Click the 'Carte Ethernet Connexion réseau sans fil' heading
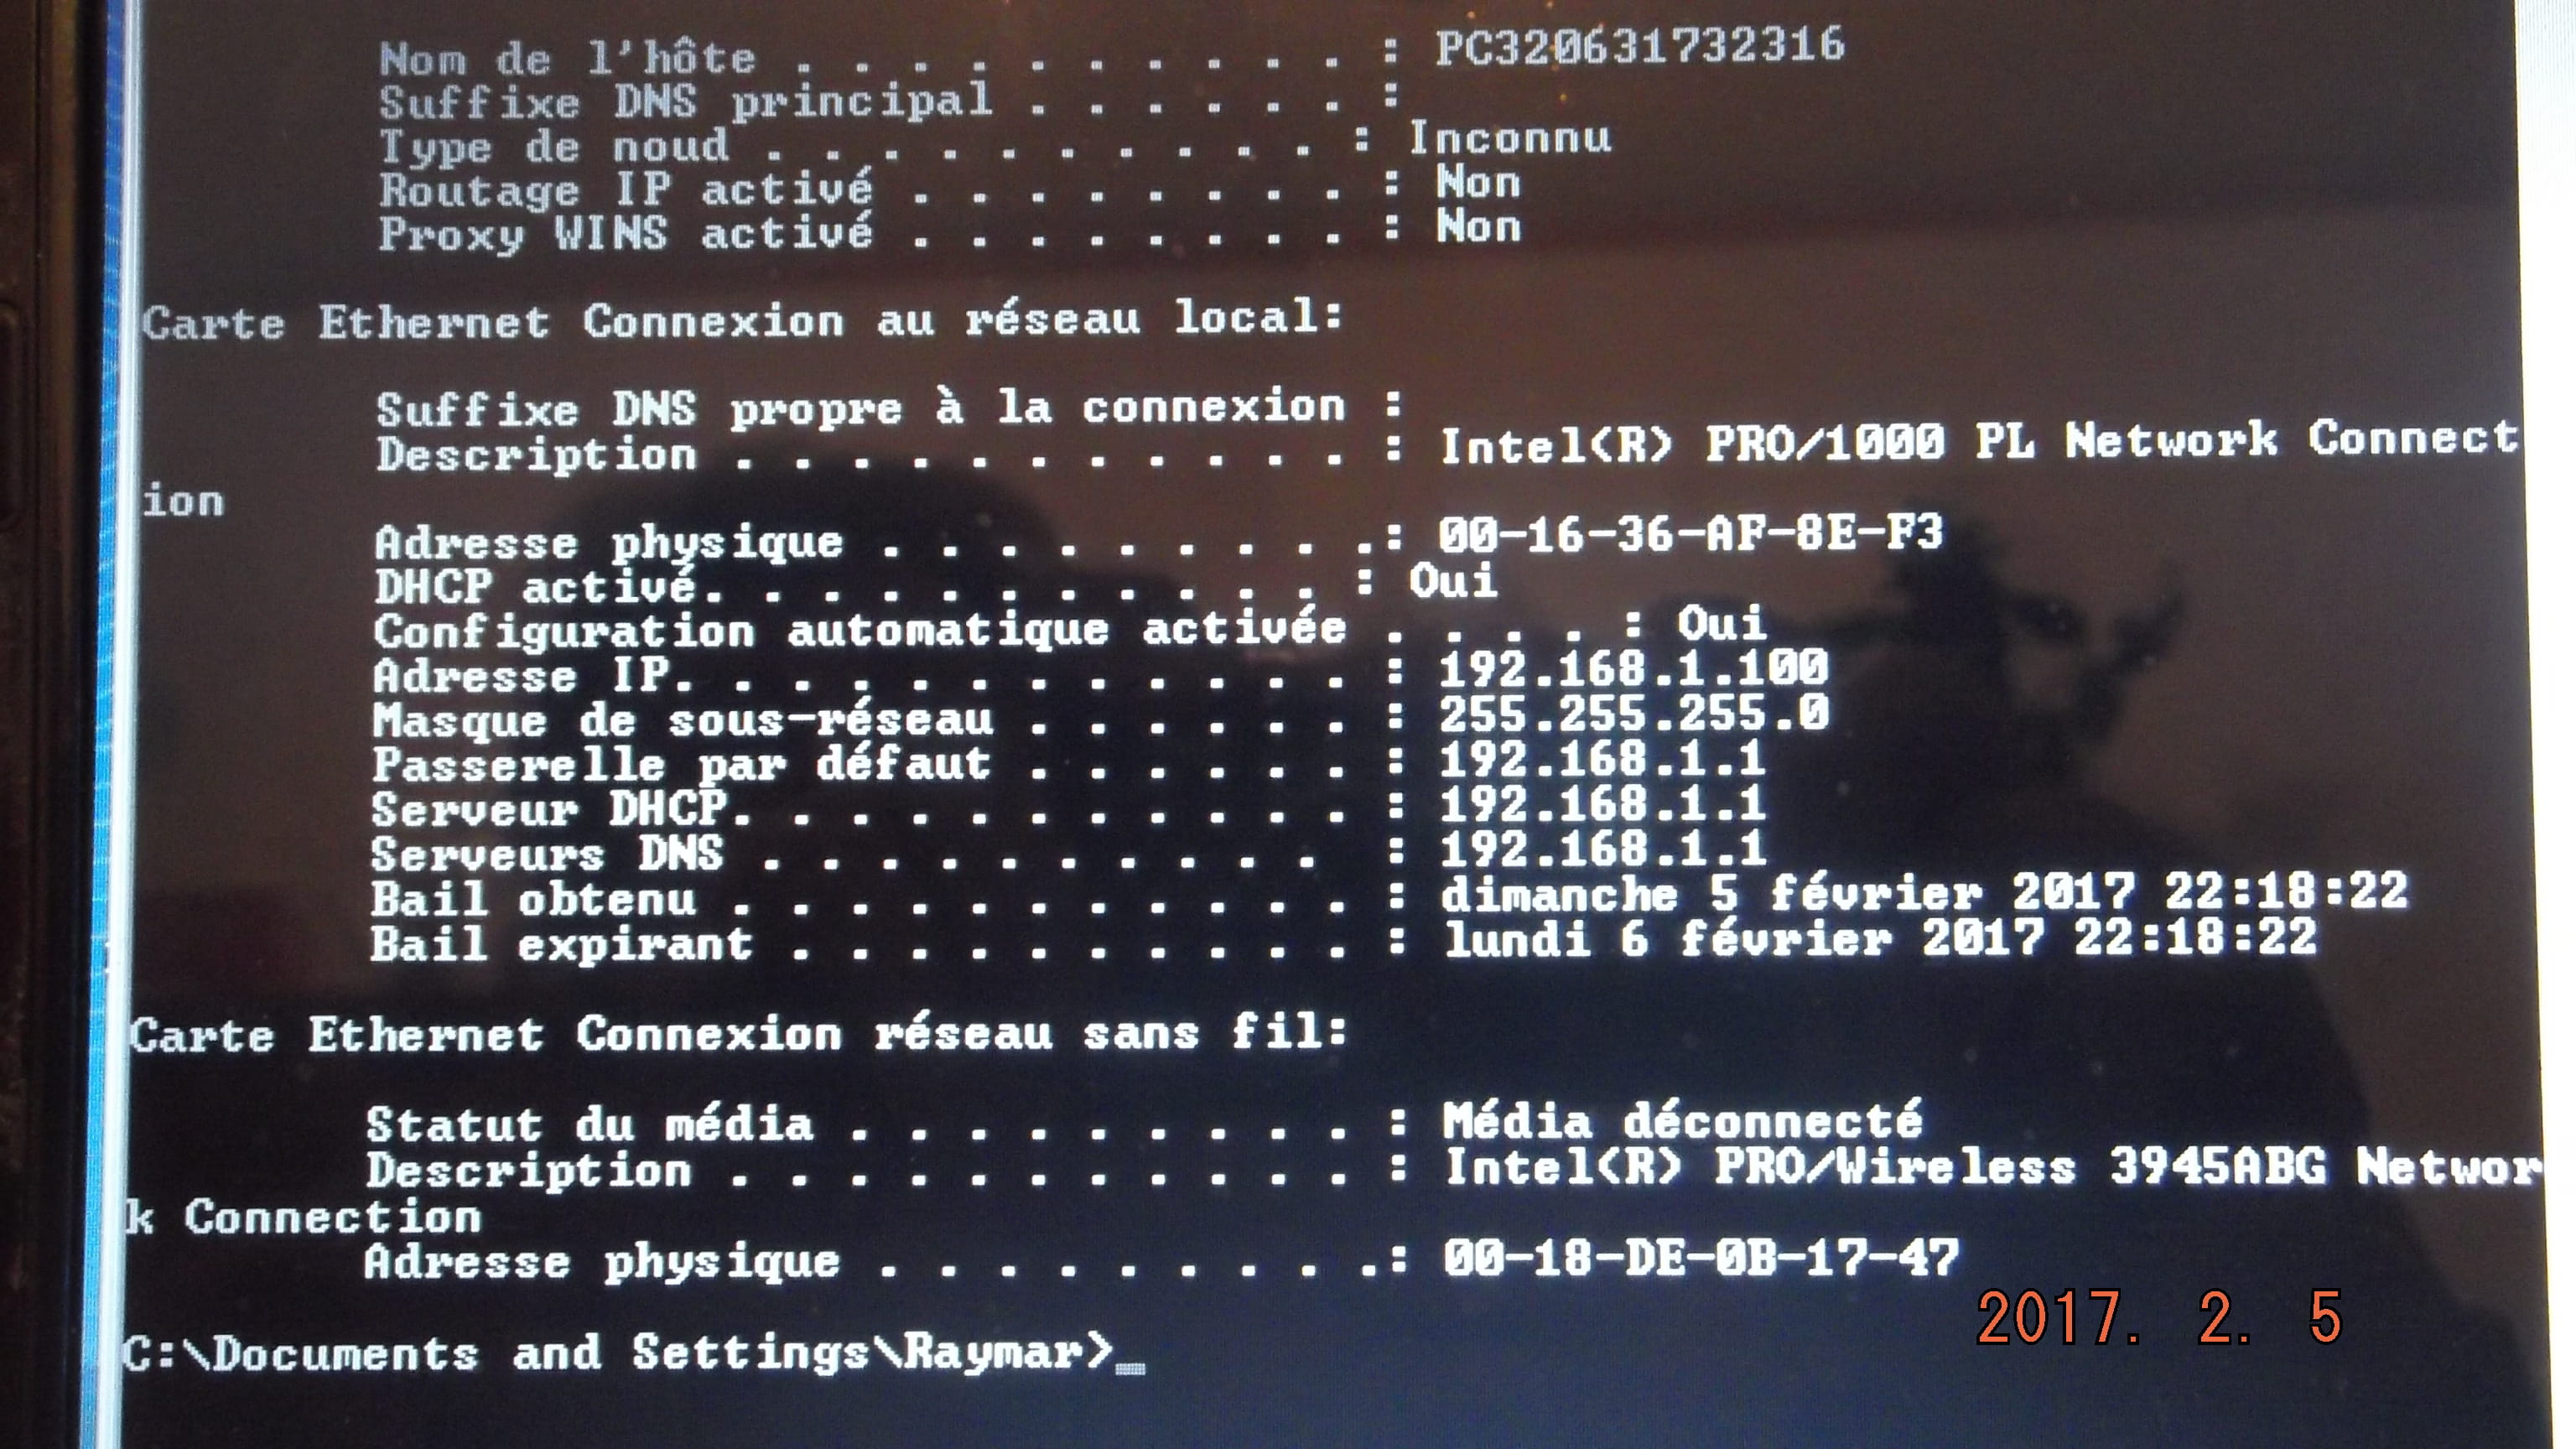Viewport: 2576px width, 1449px height. pos(739,1033)
